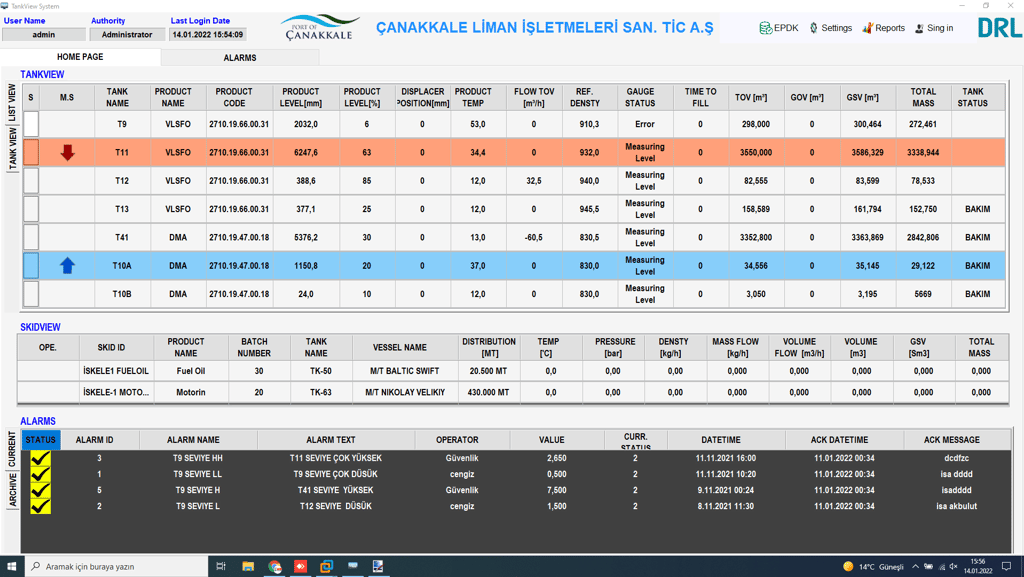Image resolution: width=1024 pixels, height=577 pixels.
Task: Click the red down arrow on T11 row
Action: (67, 152)
